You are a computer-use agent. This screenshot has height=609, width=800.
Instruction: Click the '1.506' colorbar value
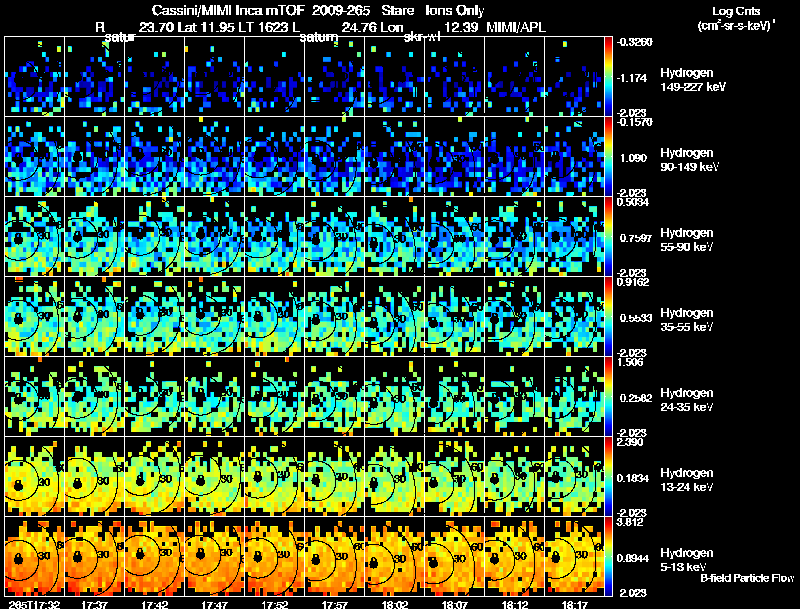click(x=630, y=362)
